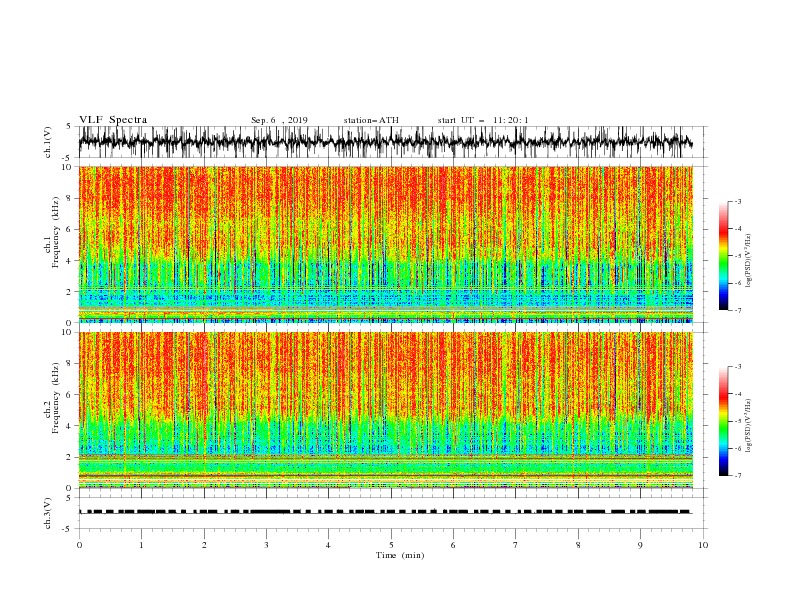Viewport: 792px width, 612px height.
Task: Click the "ch.1(V)" vertical axis label
Action: click(48, 142)
